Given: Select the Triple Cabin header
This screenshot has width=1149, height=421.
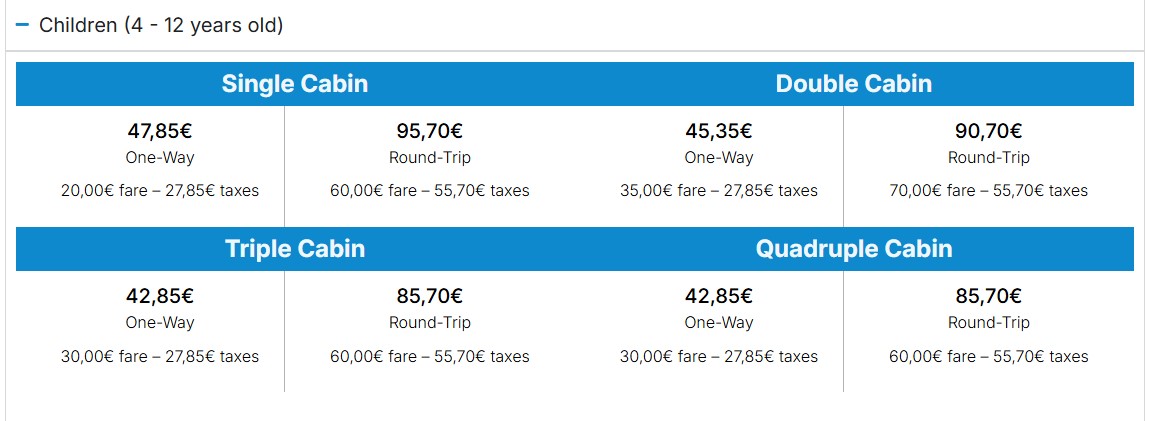Looking at the screenshot, I should pyautogui.click(x=295, y=249).
